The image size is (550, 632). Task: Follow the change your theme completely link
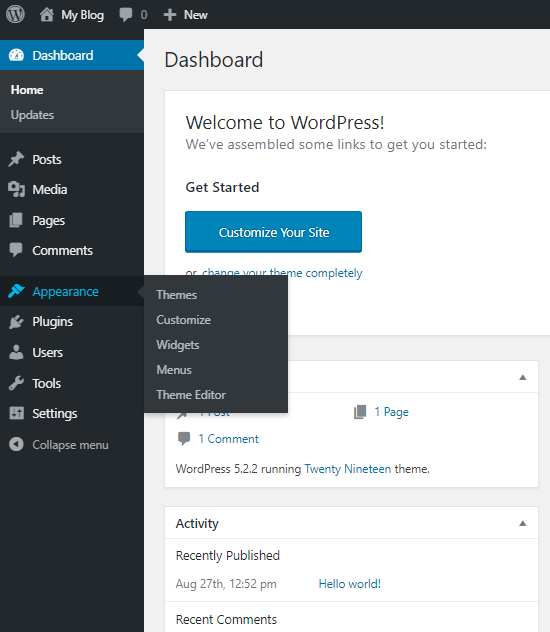282,272
